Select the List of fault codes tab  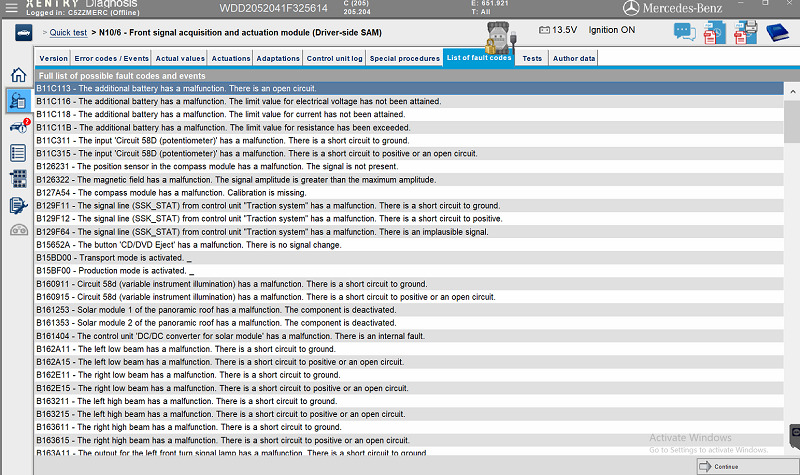pos(479,58)
